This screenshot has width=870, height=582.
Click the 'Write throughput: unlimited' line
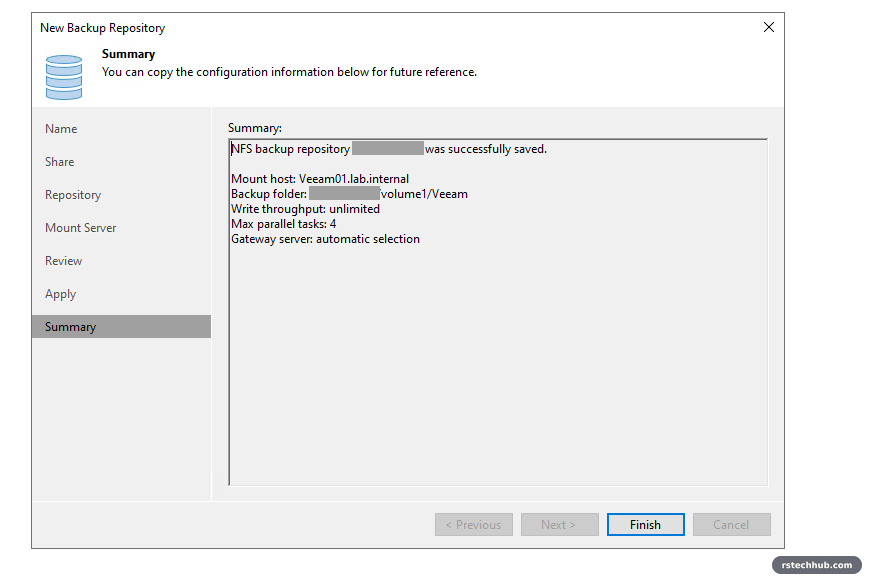(x=305, y=209)
